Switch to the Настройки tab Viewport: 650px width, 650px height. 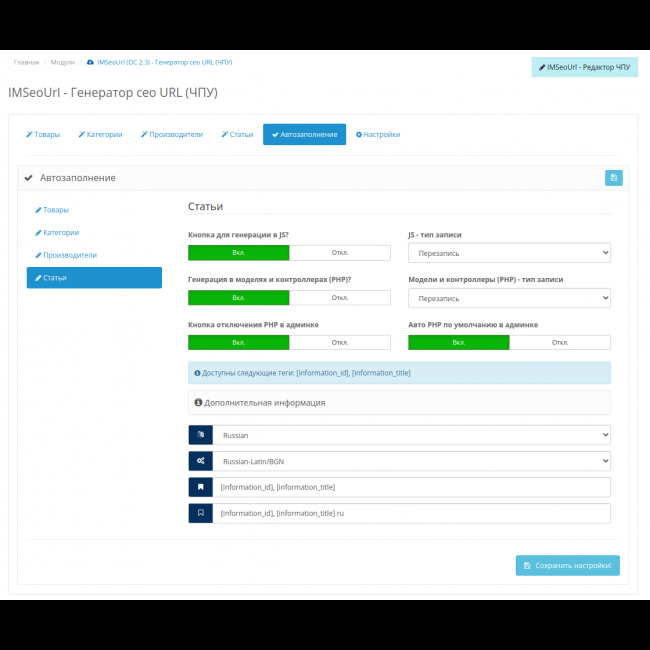click(378, 134)
